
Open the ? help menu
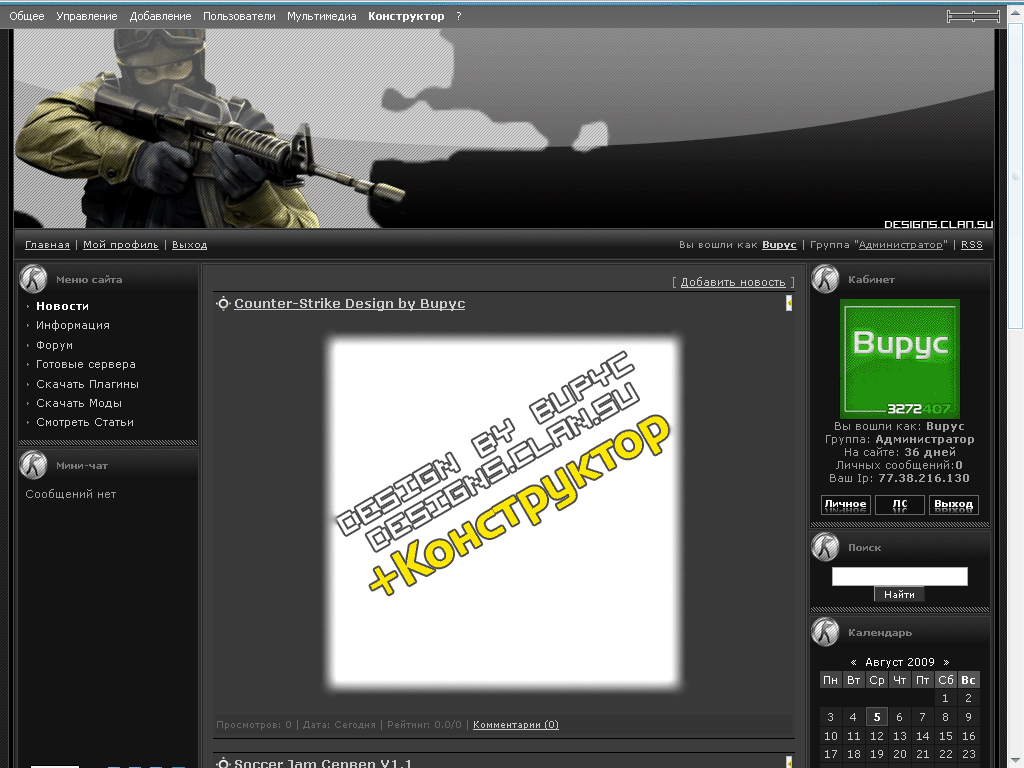[458, 16]
